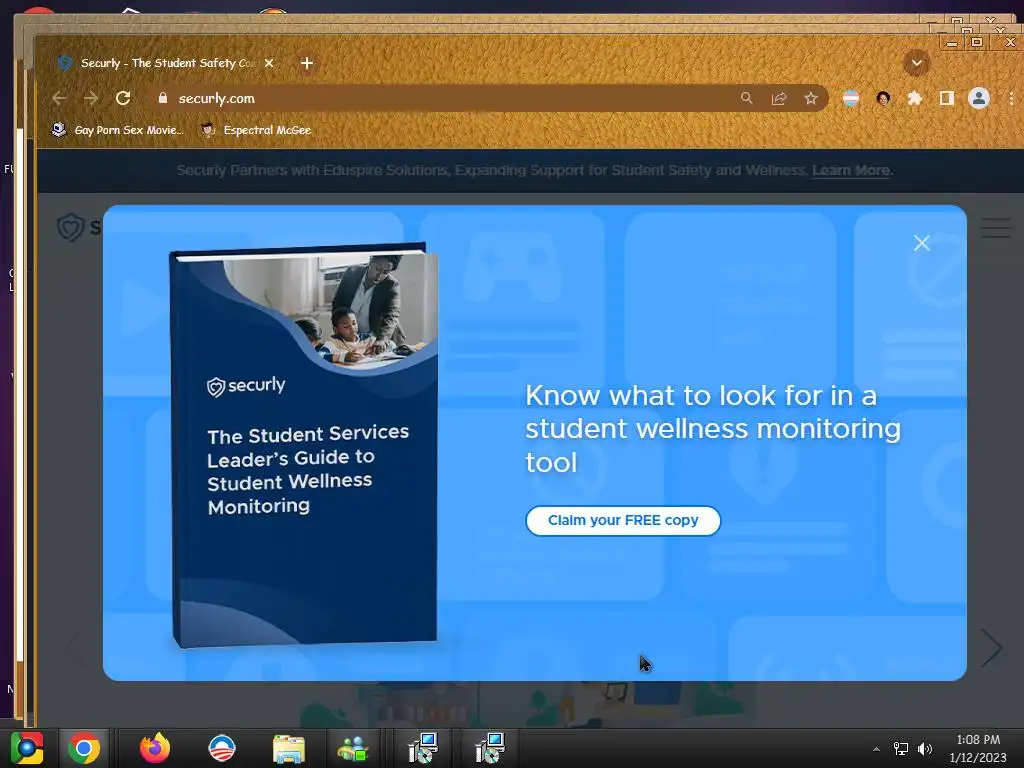Open the clock showing 1:08 PM
1024x768 pixels.
coord(978,748)
